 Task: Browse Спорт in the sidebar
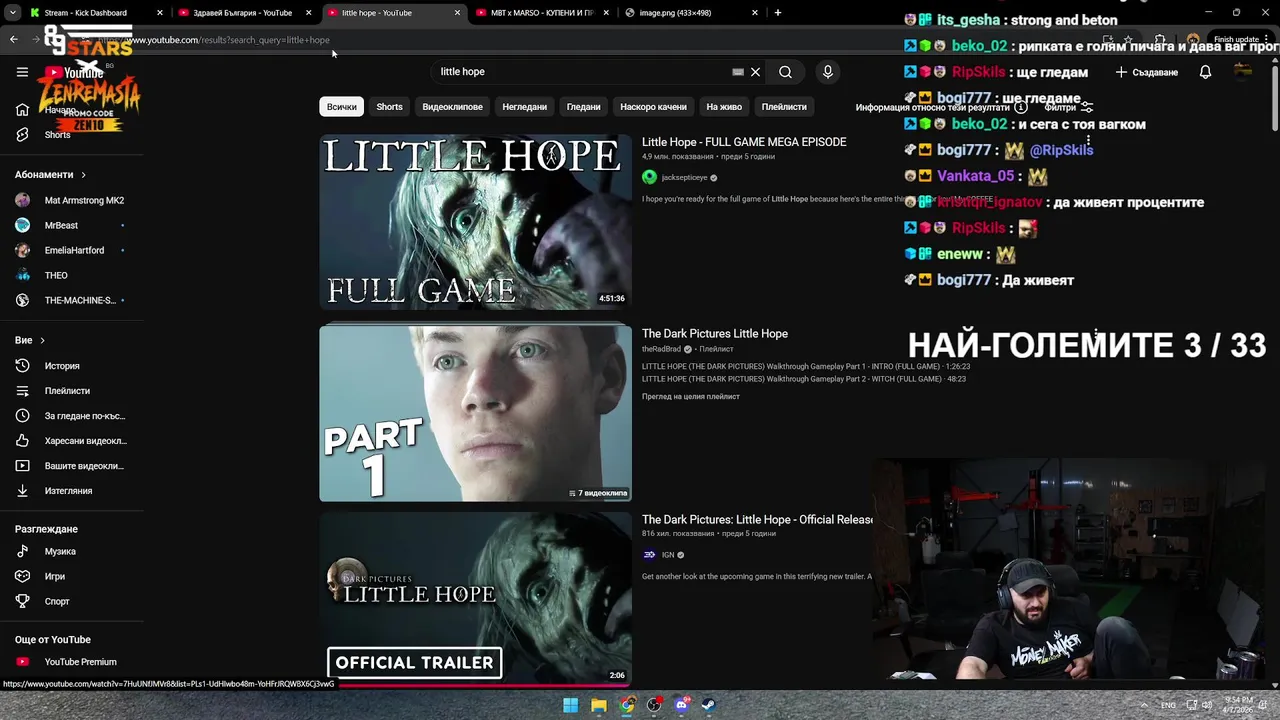(57, 602)
